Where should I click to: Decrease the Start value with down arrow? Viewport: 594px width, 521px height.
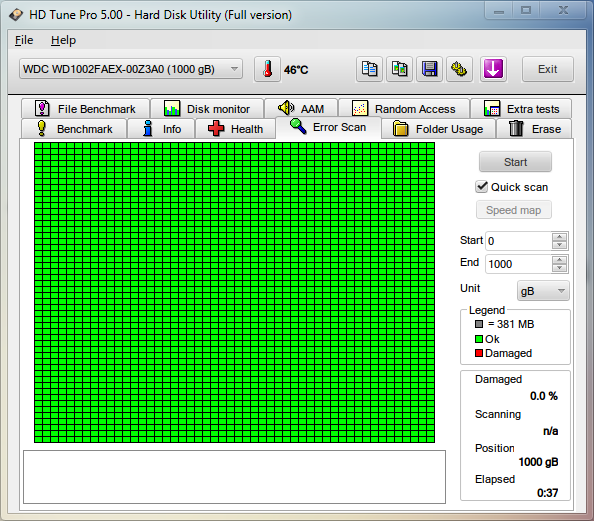[x=560, y=245]
